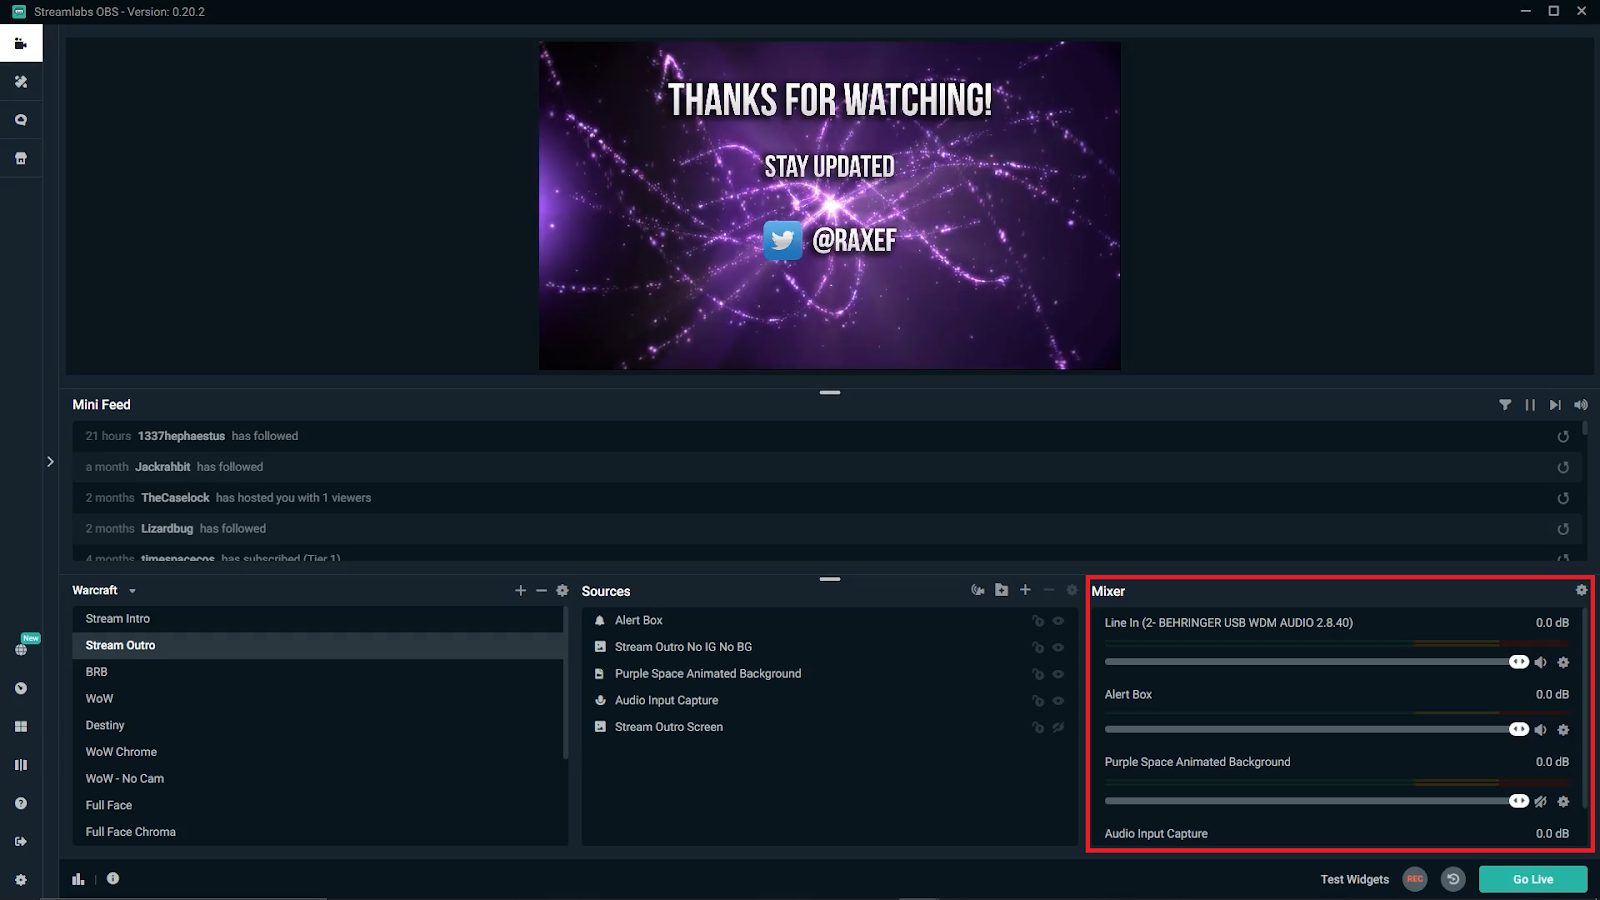
Task: Open performance stats bar chart icon
Action: 78,879
